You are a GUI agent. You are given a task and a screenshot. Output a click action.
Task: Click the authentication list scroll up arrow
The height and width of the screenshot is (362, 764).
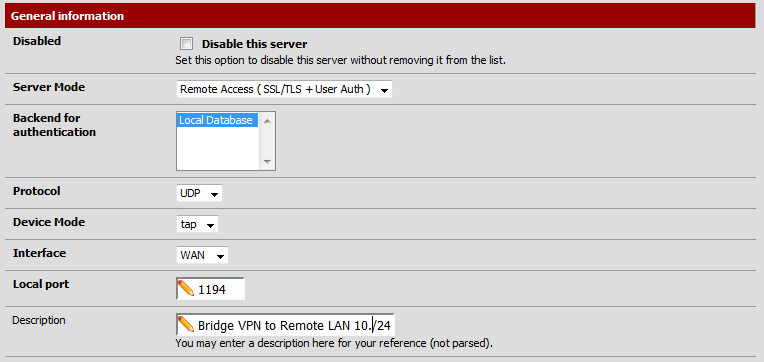click(267, 120)
